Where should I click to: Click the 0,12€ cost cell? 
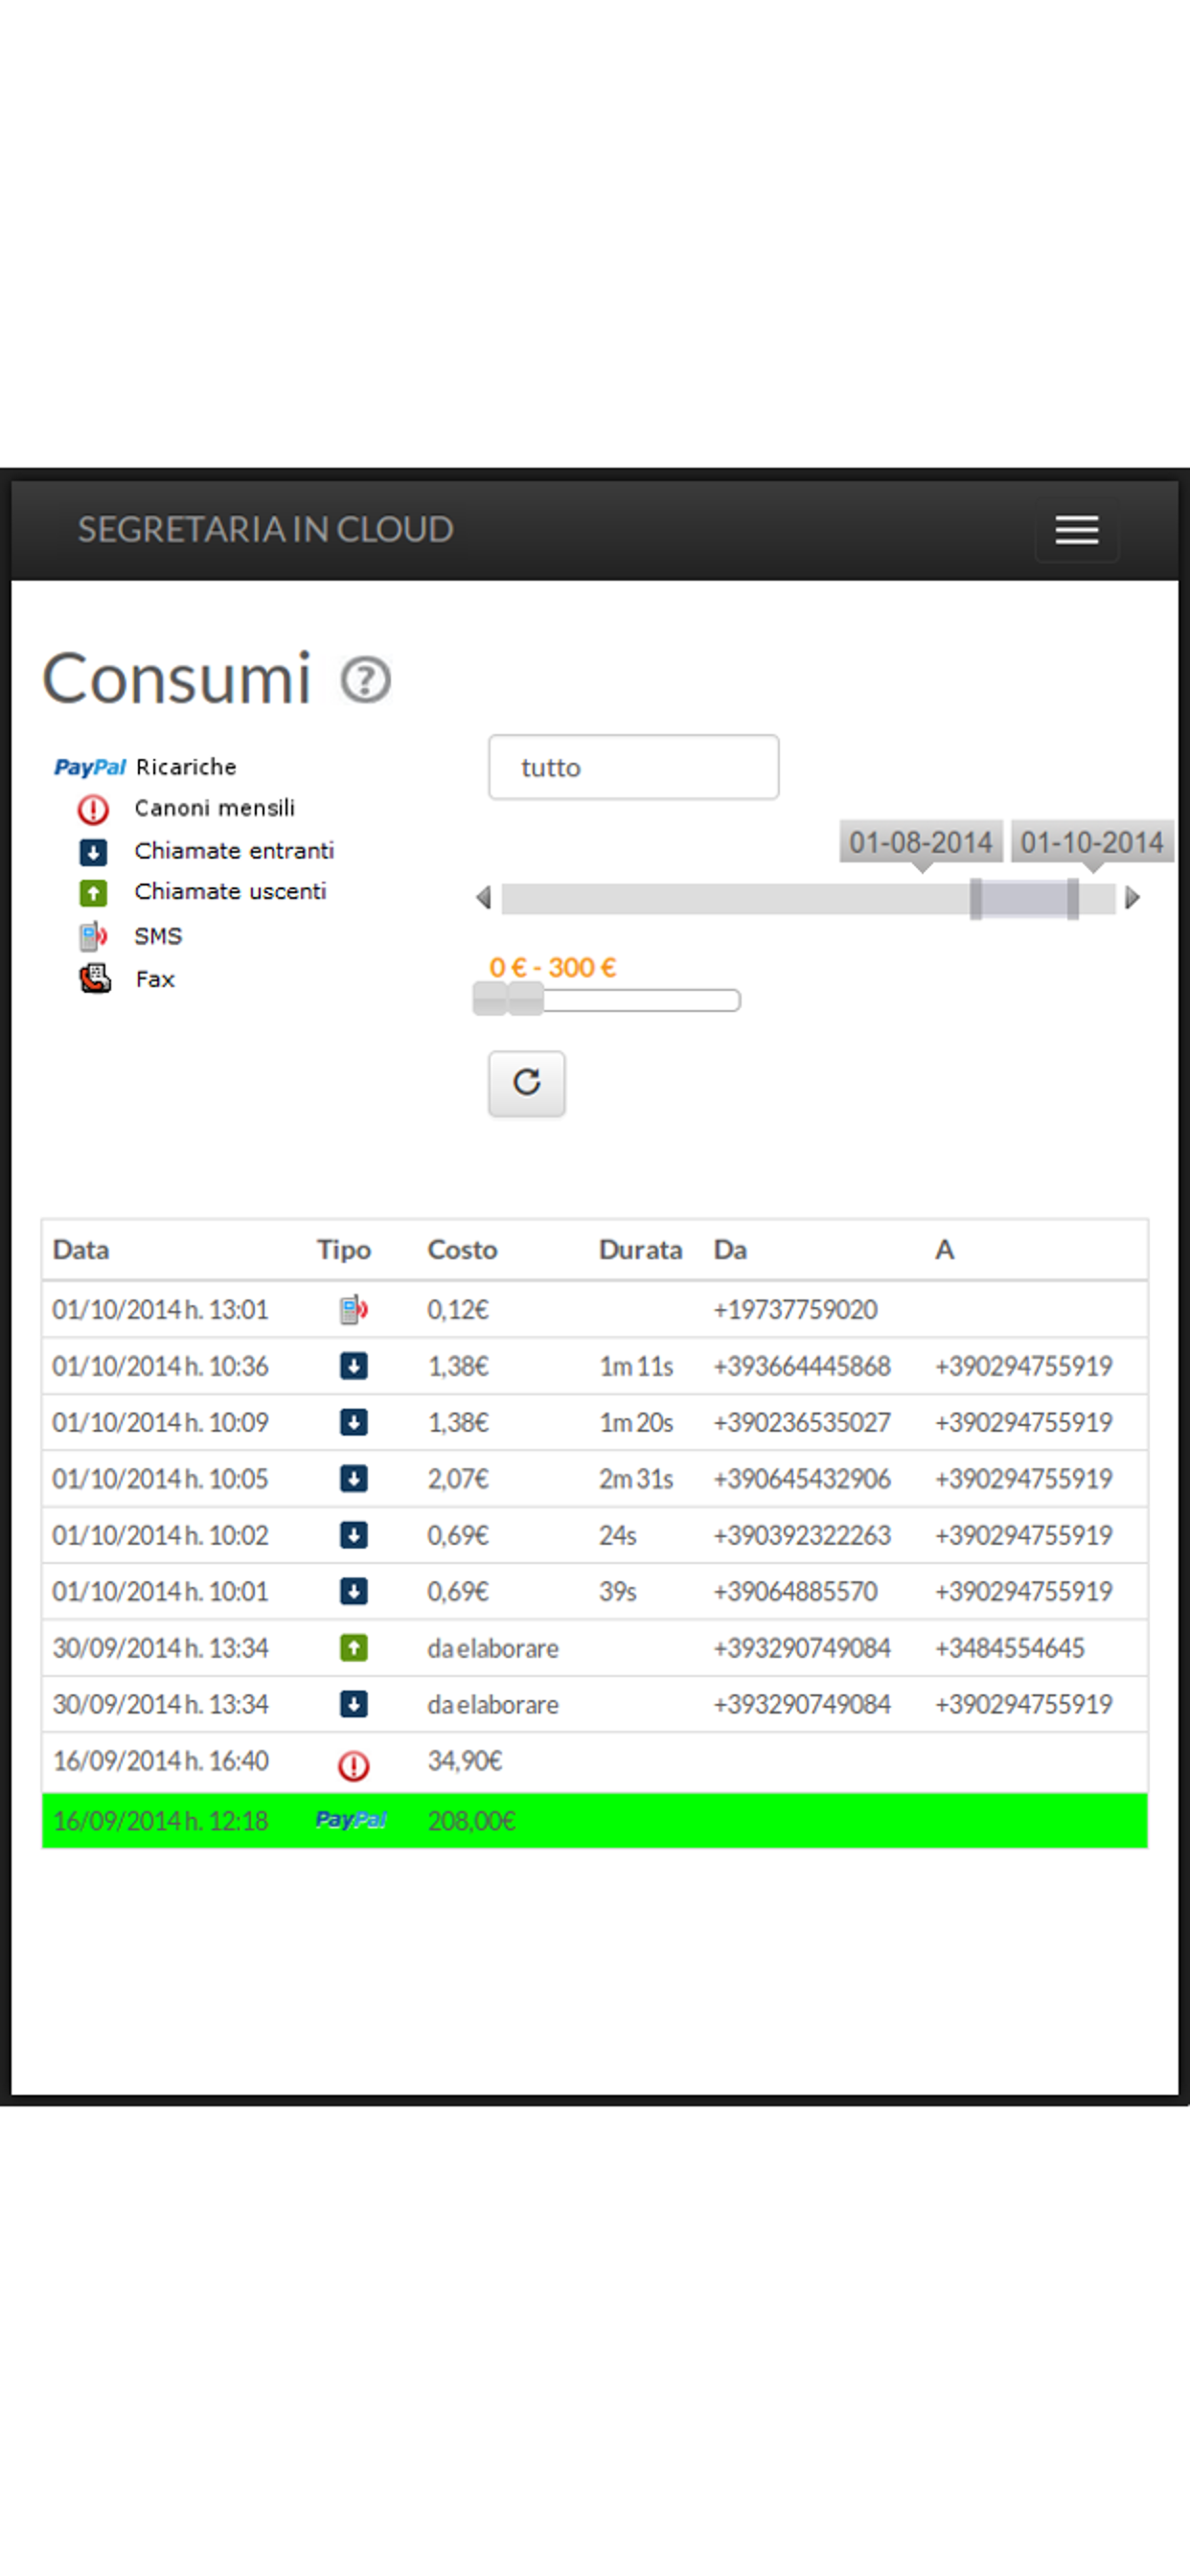pos(458,1310)
